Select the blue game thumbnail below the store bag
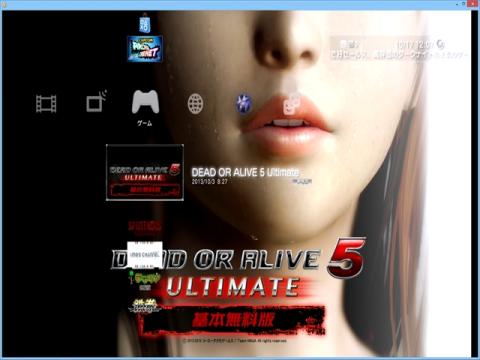 click(x=145, y=49)
